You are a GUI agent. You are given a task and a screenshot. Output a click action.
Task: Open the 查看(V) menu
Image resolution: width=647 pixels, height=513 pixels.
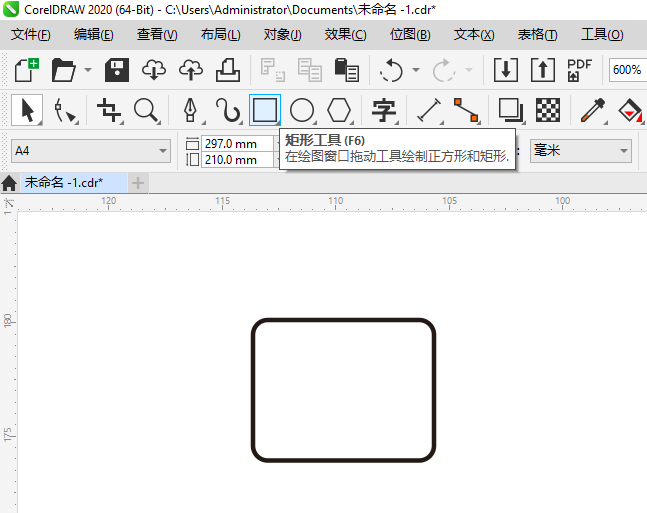pos(157,35)
